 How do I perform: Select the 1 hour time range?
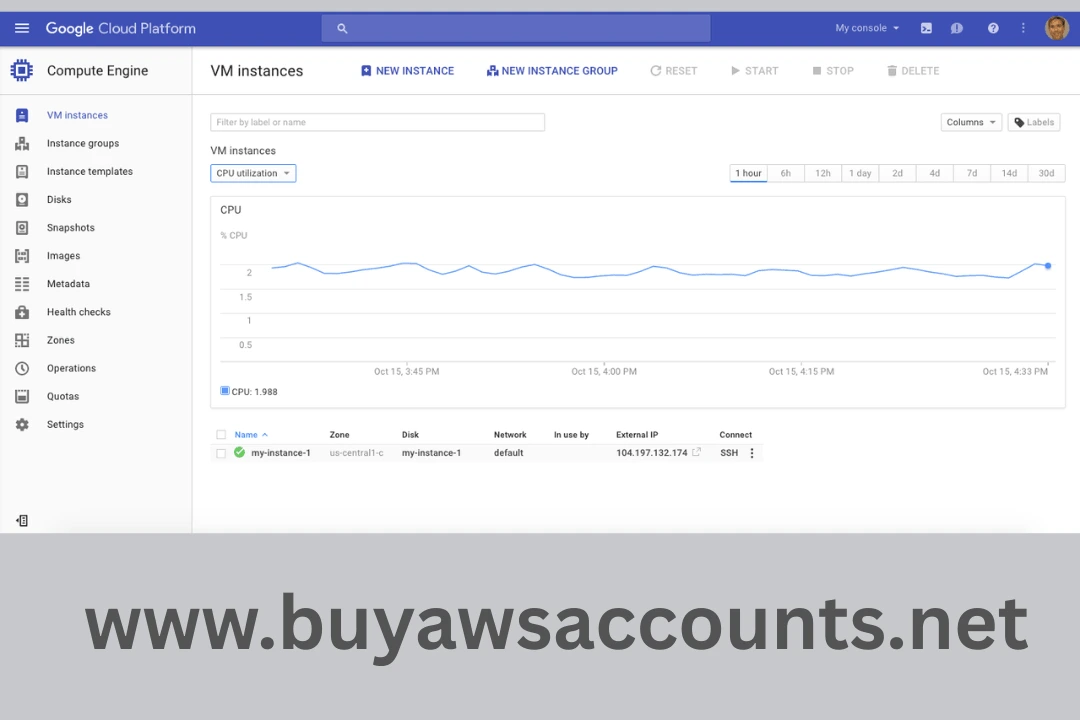tap(748, 173)
